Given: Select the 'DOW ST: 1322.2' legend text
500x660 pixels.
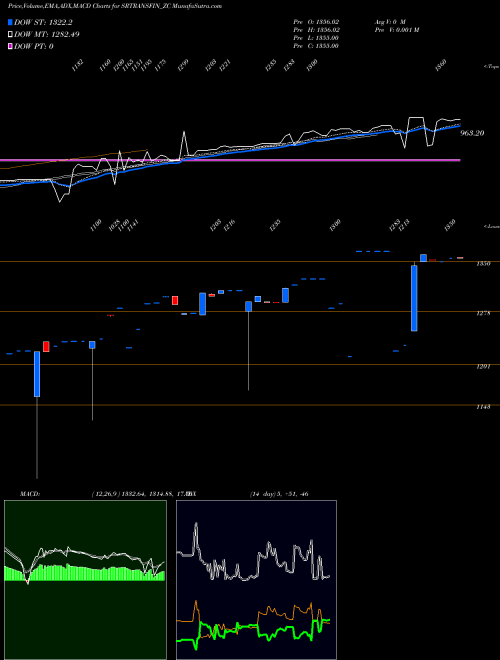Looking at the screenshot, I should click(43, 22).
